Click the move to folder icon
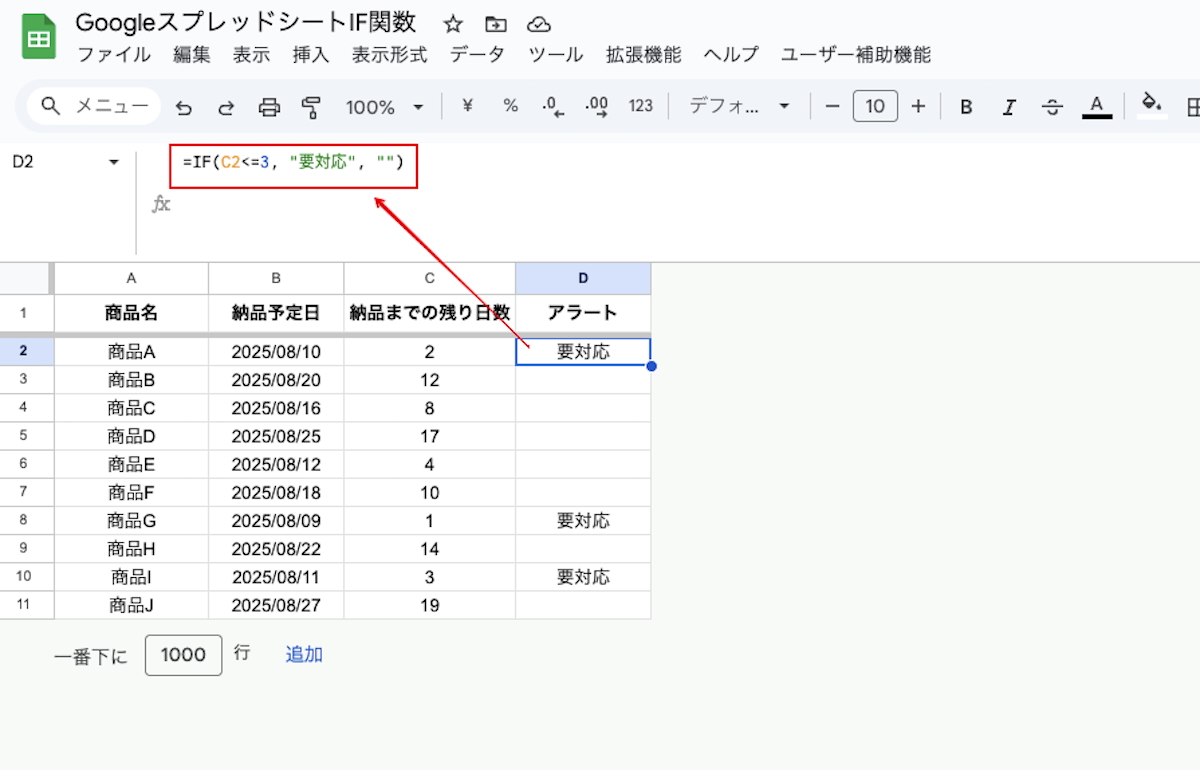Image resolution: width=1200 pixels, height=770 pixels. pyautogui.click(x=495, y=24)
